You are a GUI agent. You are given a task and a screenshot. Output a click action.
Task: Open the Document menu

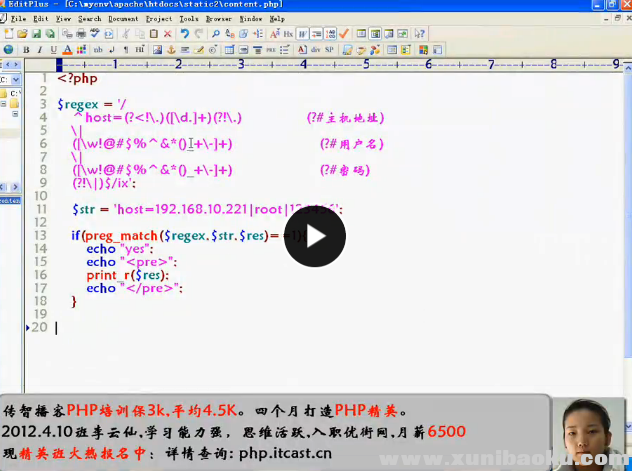(123, 18)
